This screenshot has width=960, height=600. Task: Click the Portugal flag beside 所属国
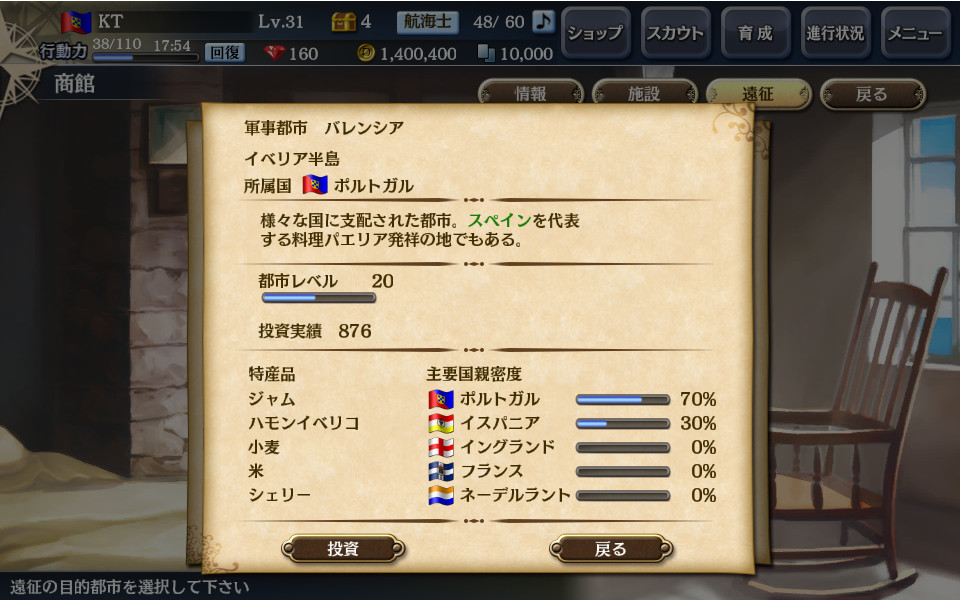coord(315,185)
